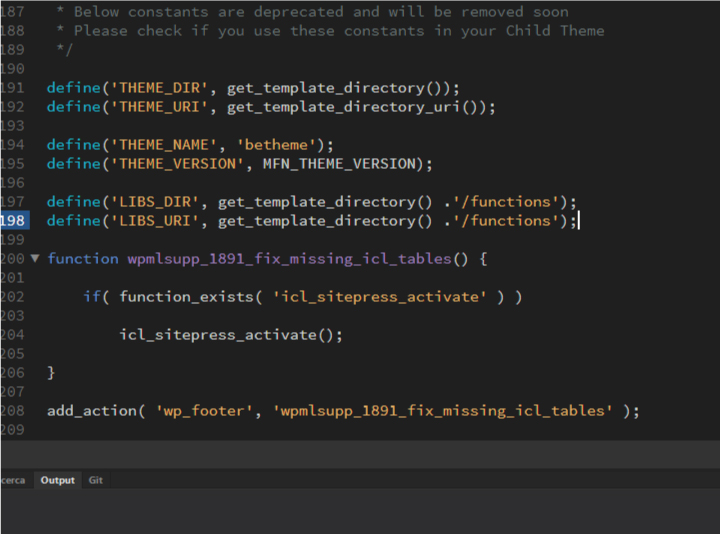Click comment 'Below constants are deprecated'
Viewport: 720px width, 534px height.
(209, 11)
